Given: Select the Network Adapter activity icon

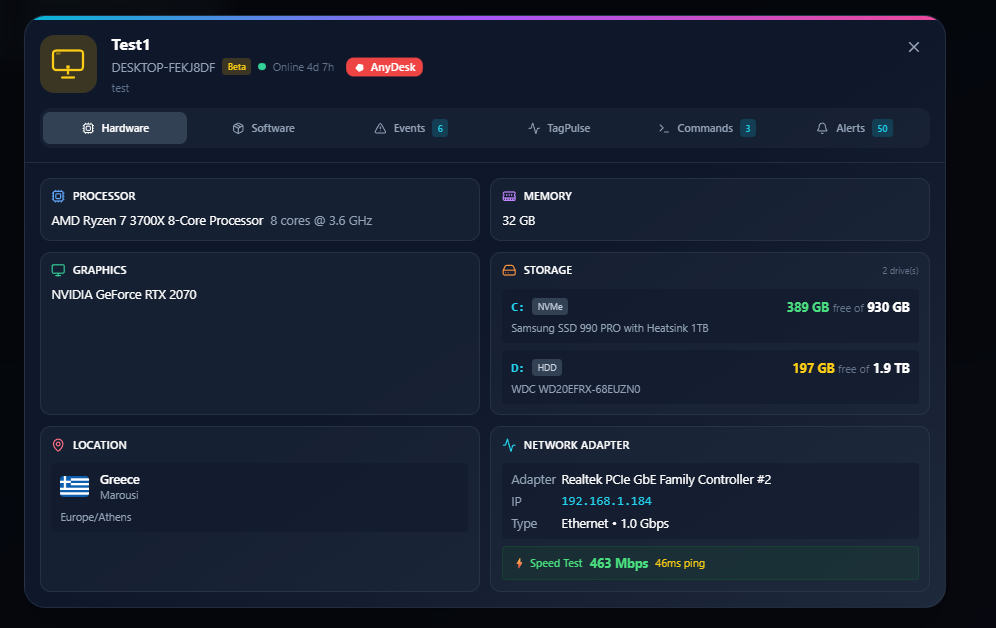Looking at the screenshot, I should (511, 445).
